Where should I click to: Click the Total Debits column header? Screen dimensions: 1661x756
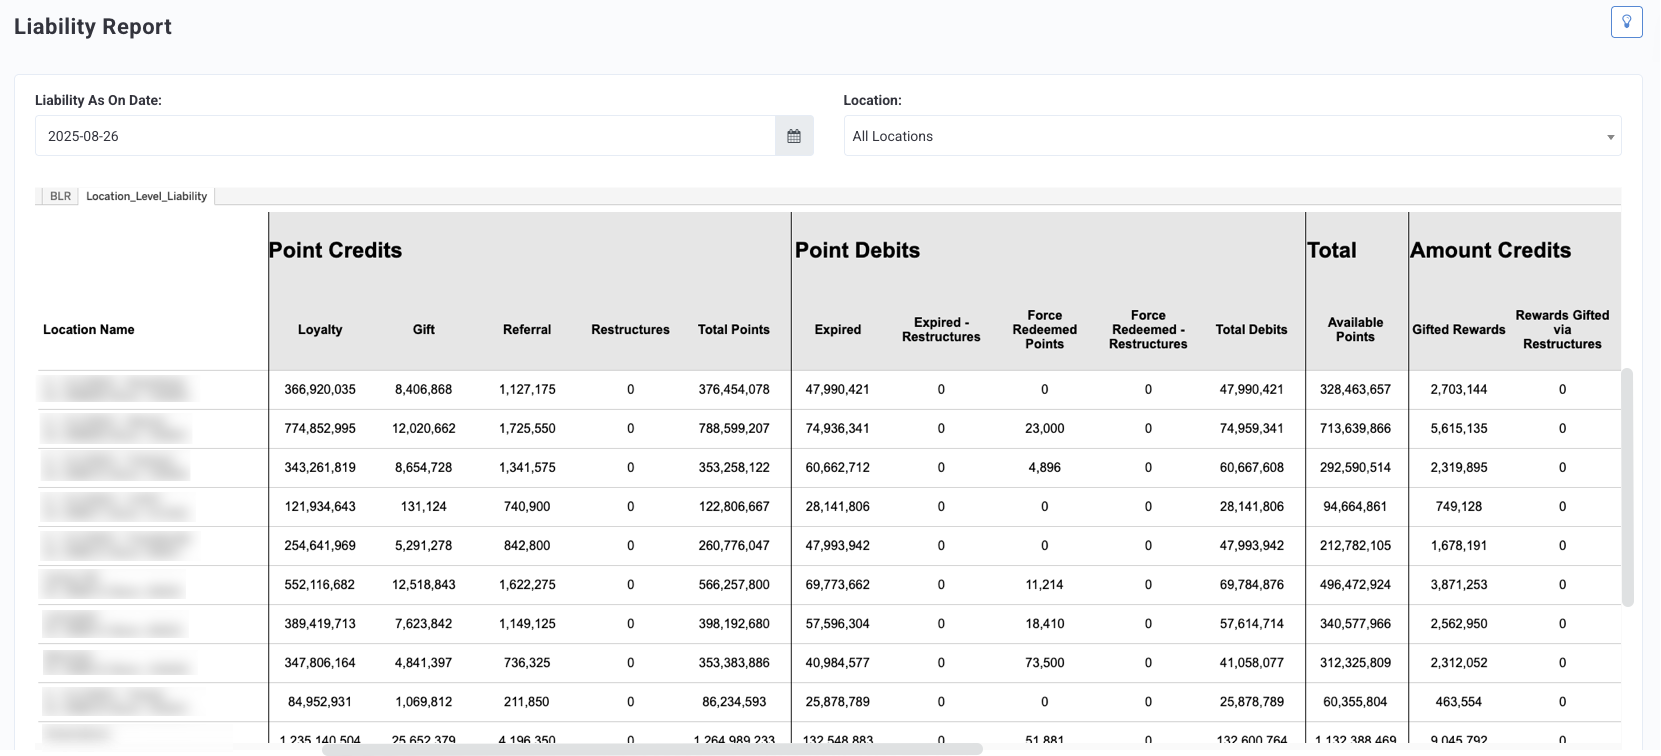(x=1252, y=330)
